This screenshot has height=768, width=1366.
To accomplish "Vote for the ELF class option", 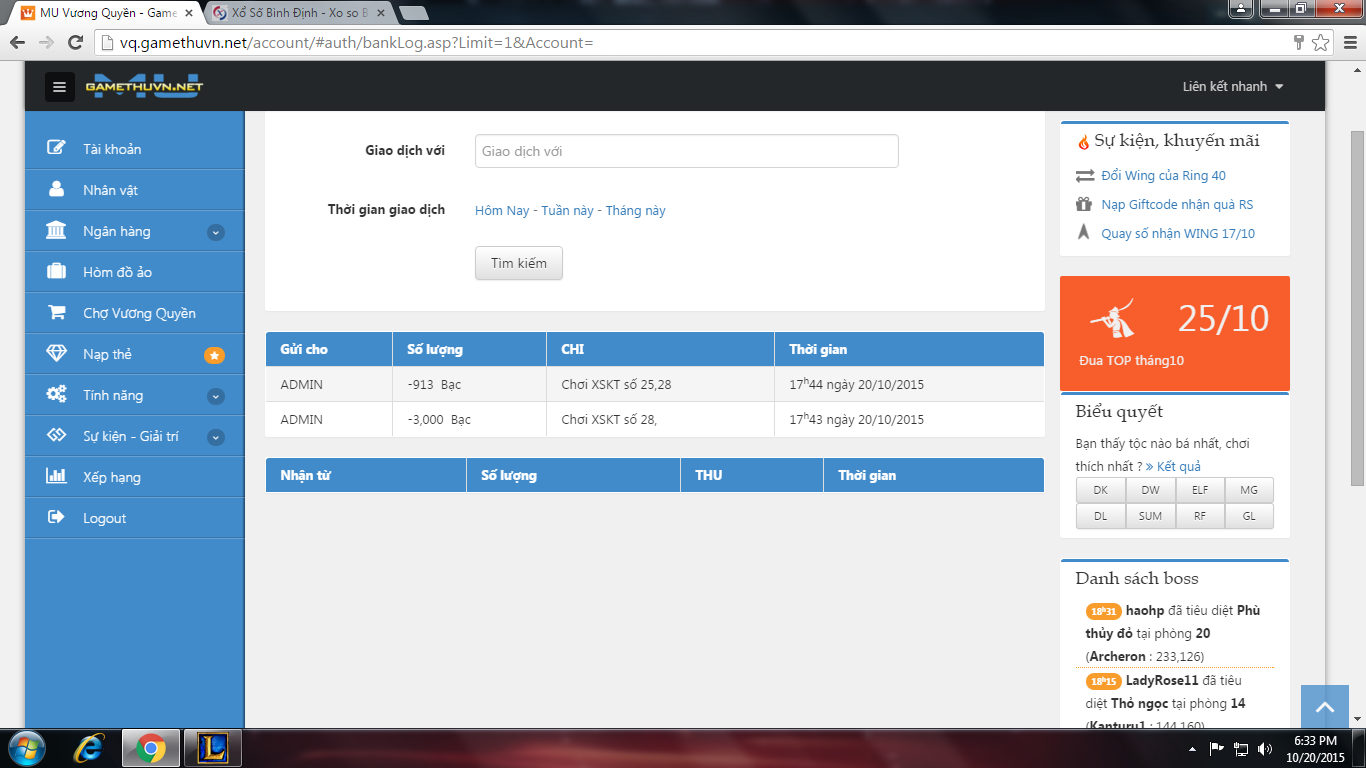I will coord(1199,490).
